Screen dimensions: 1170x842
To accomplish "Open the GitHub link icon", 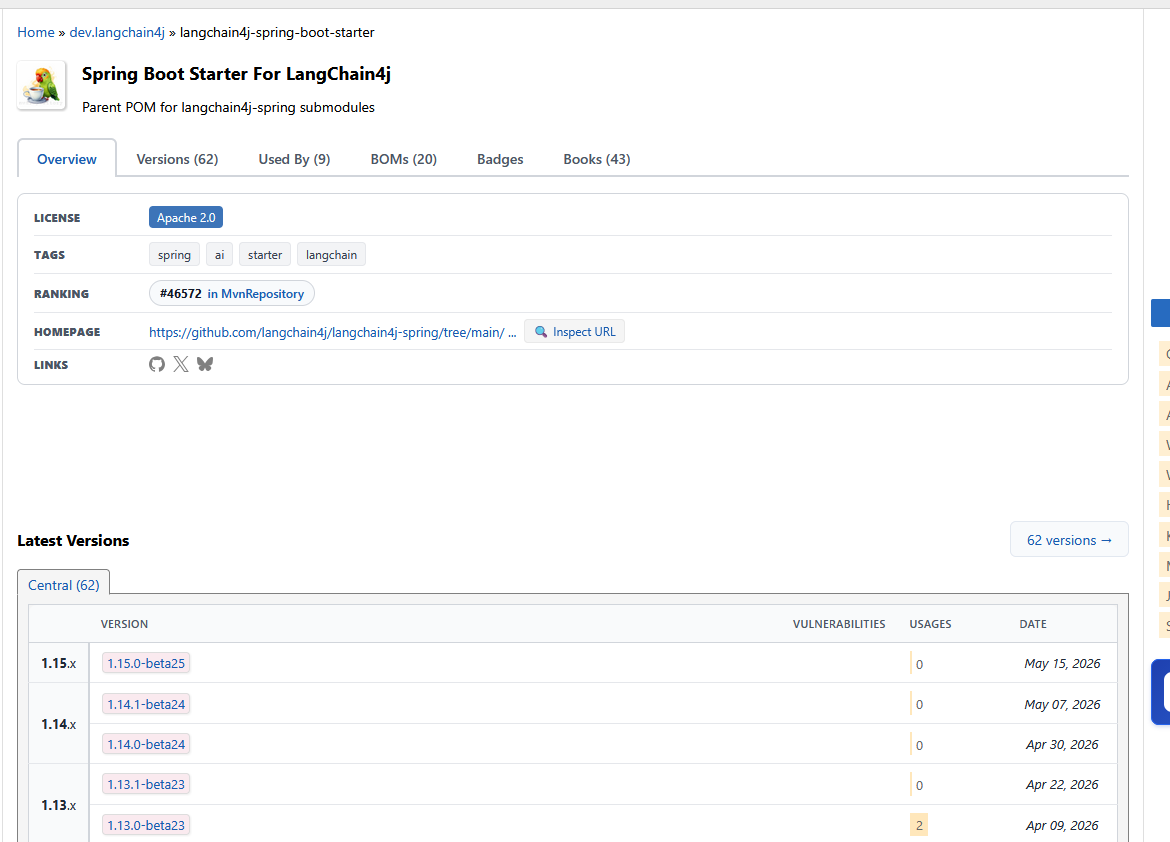I will [157, 364].
